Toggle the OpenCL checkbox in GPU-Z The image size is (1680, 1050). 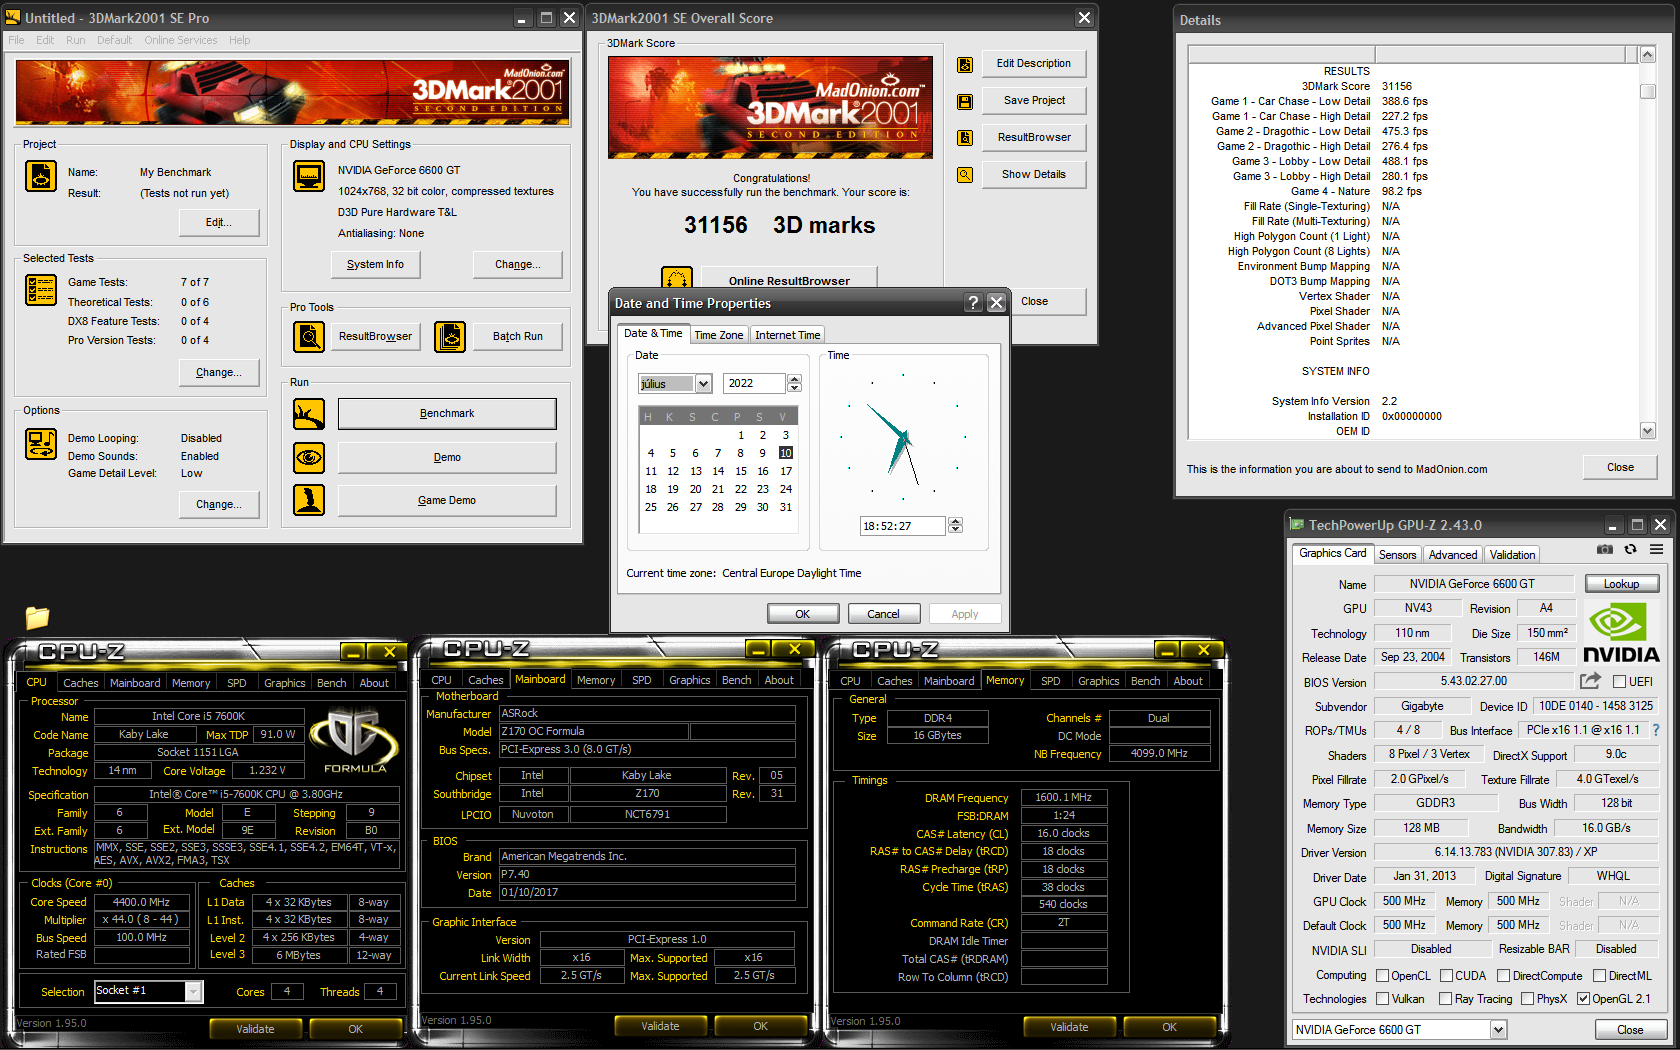pyautogui.click(x=1382, y=976)
